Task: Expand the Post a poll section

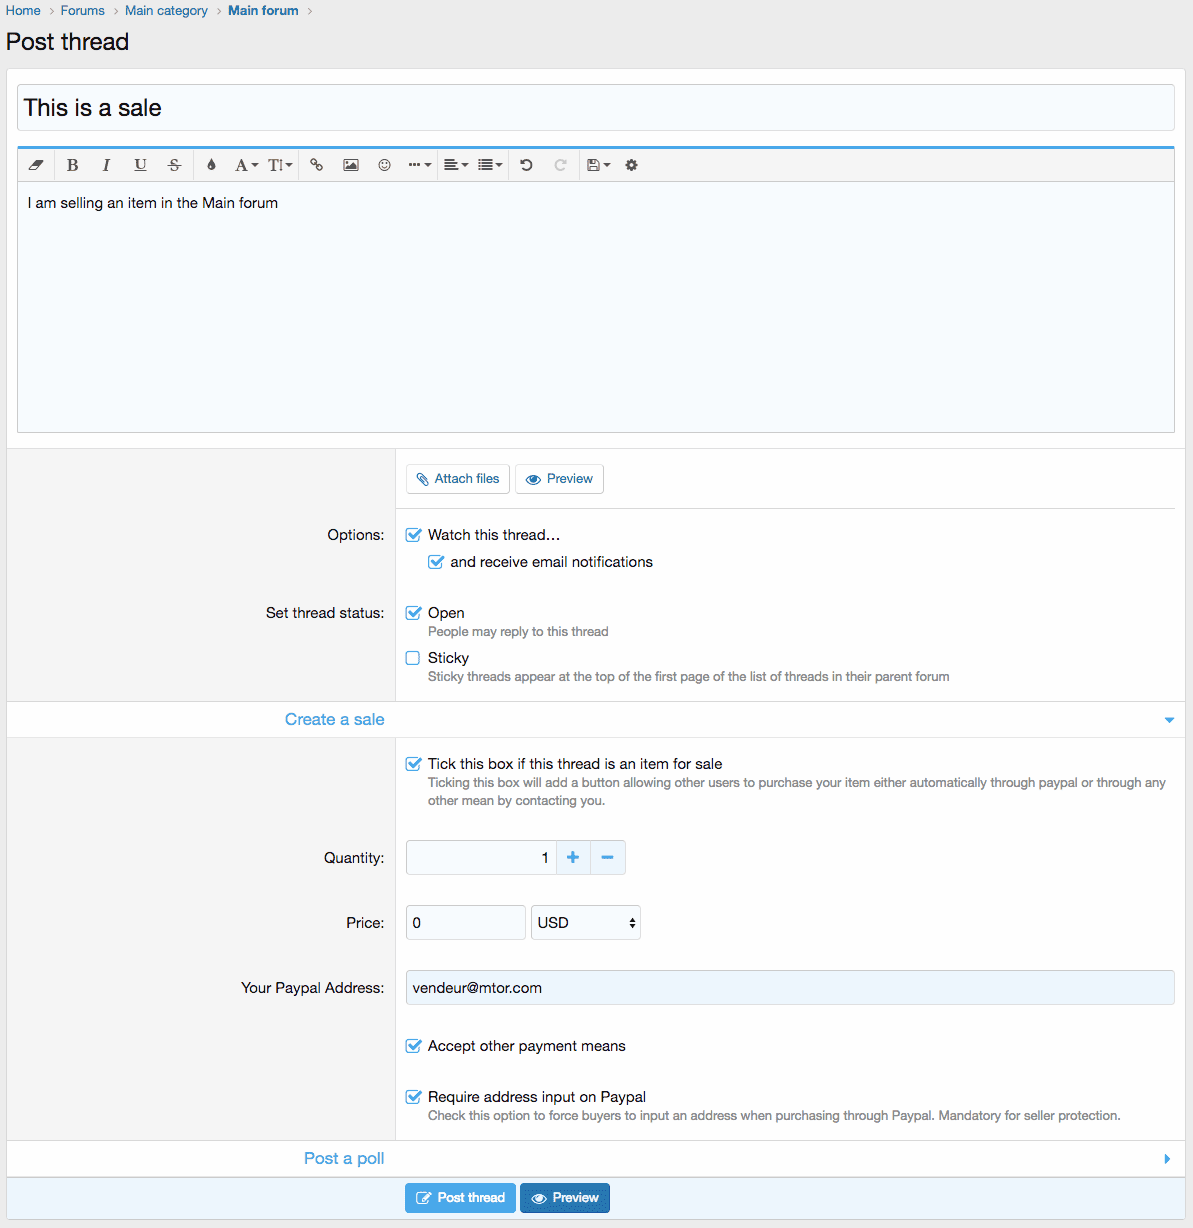Action: pyautogui.click(x=1167, y=1159)
